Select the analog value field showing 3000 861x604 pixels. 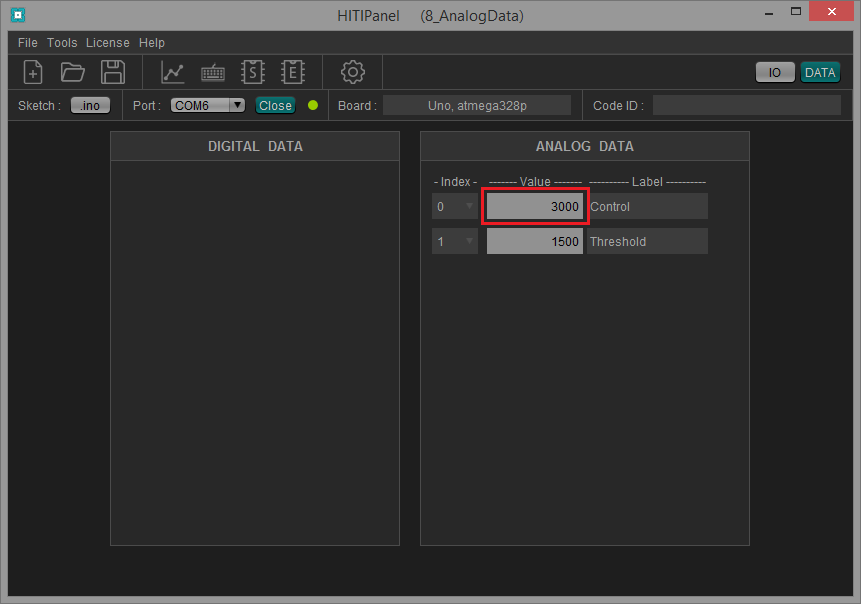tap(535, 206)
